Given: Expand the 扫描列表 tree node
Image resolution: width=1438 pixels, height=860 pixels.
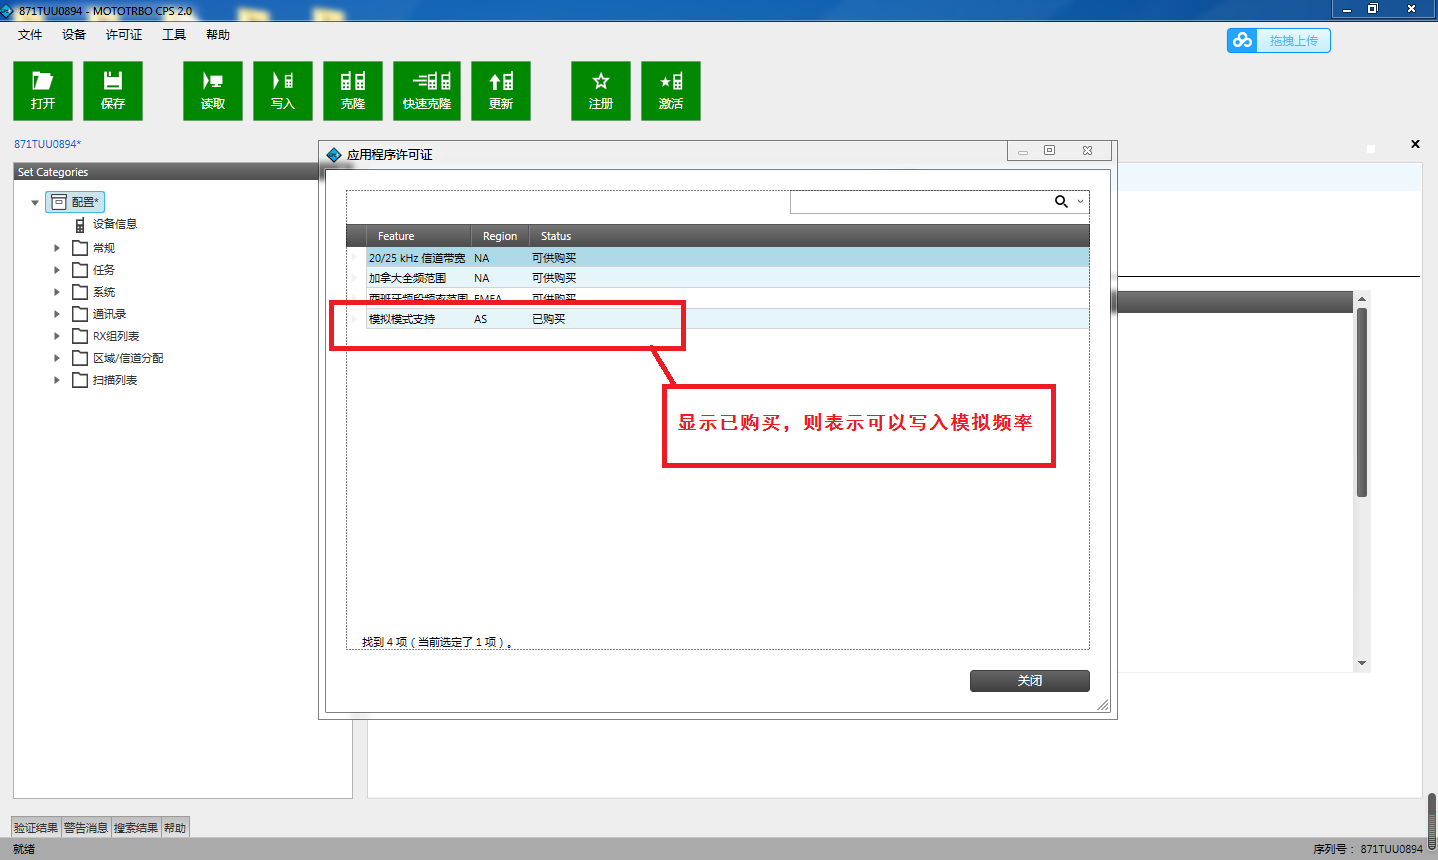Looking at the screenshot, I should [57, 380].
